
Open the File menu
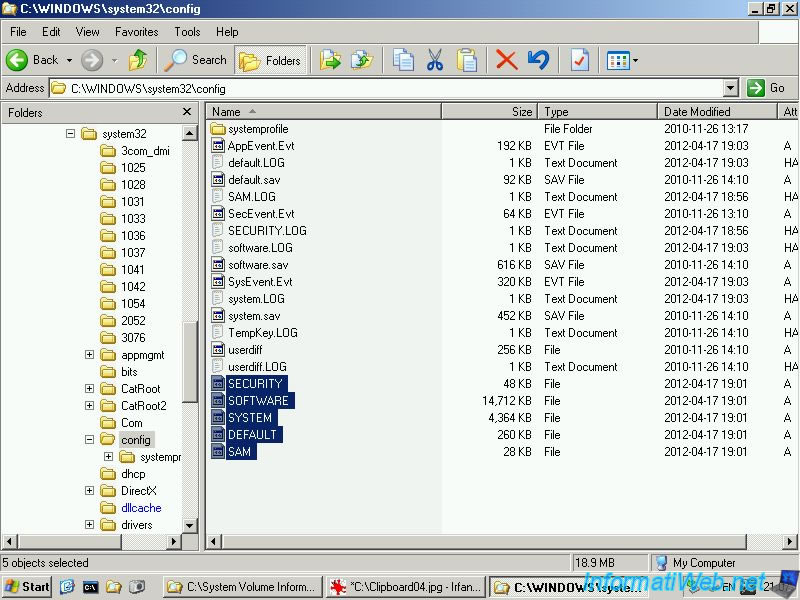click(17, 31)
